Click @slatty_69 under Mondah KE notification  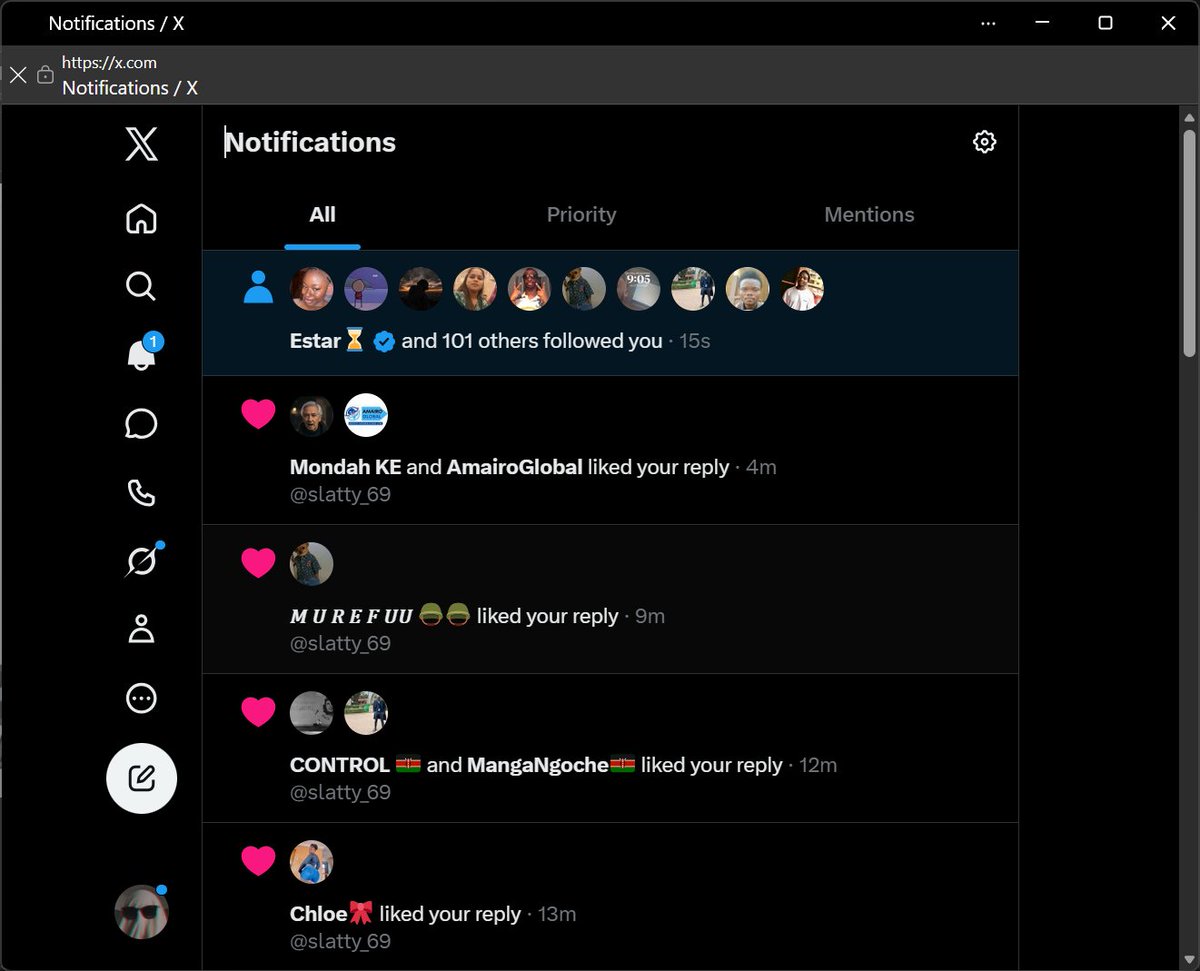[x=340, y=494]
